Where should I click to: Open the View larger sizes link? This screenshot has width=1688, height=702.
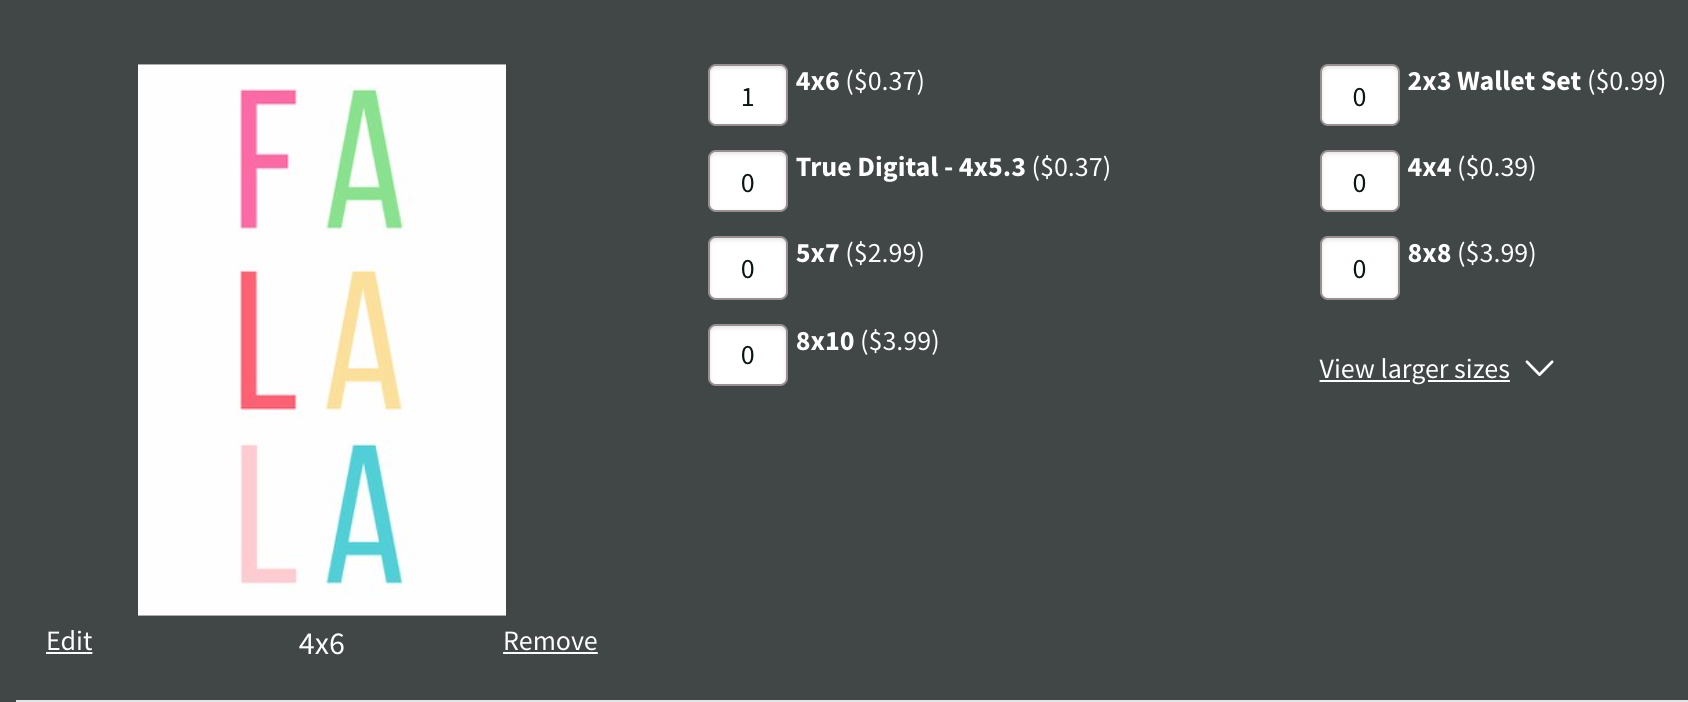point(1414,369)
